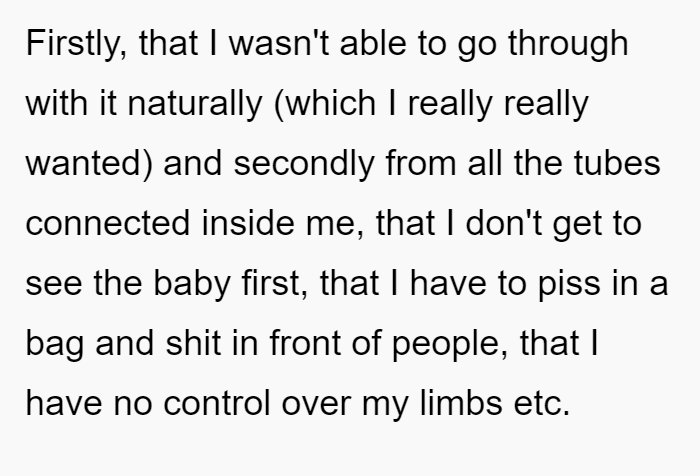Click the word "secondly" in the paragraph

click(304, 163)
